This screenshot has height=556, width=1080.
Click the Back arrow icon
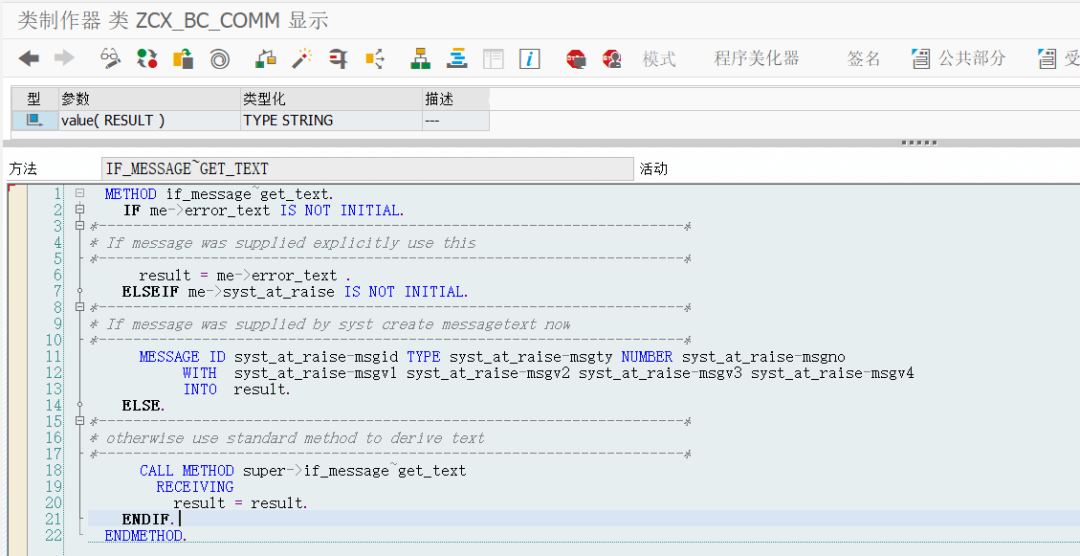click(x=29, y=59)
